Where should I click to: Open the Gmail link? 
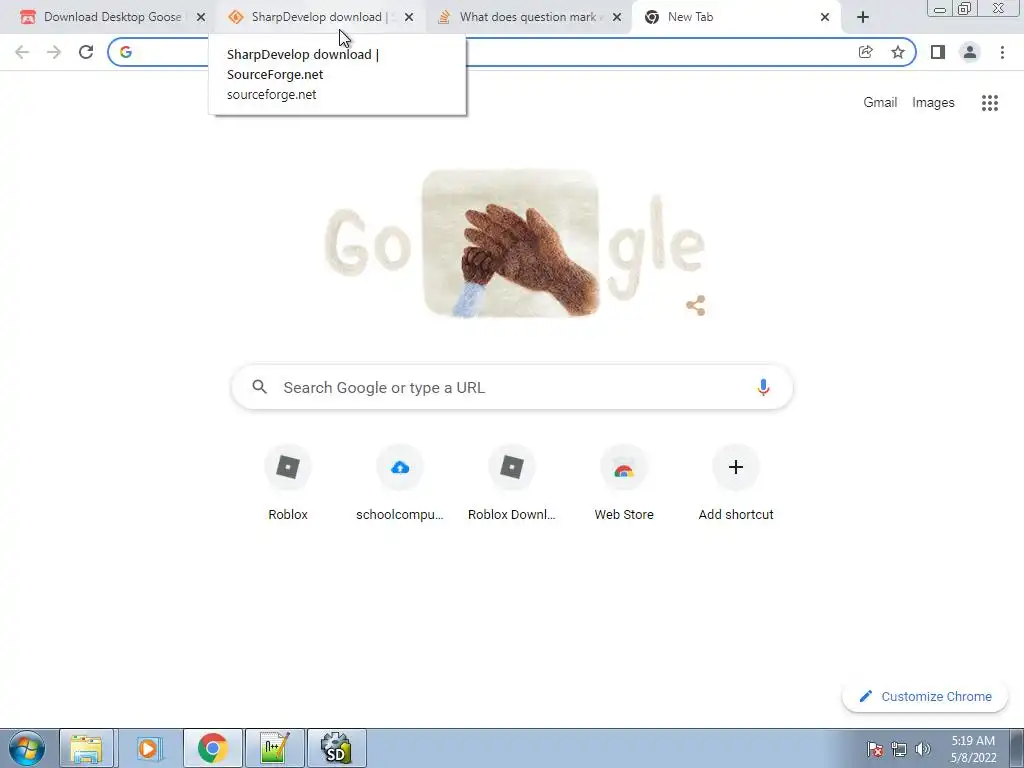click(880, 103)
